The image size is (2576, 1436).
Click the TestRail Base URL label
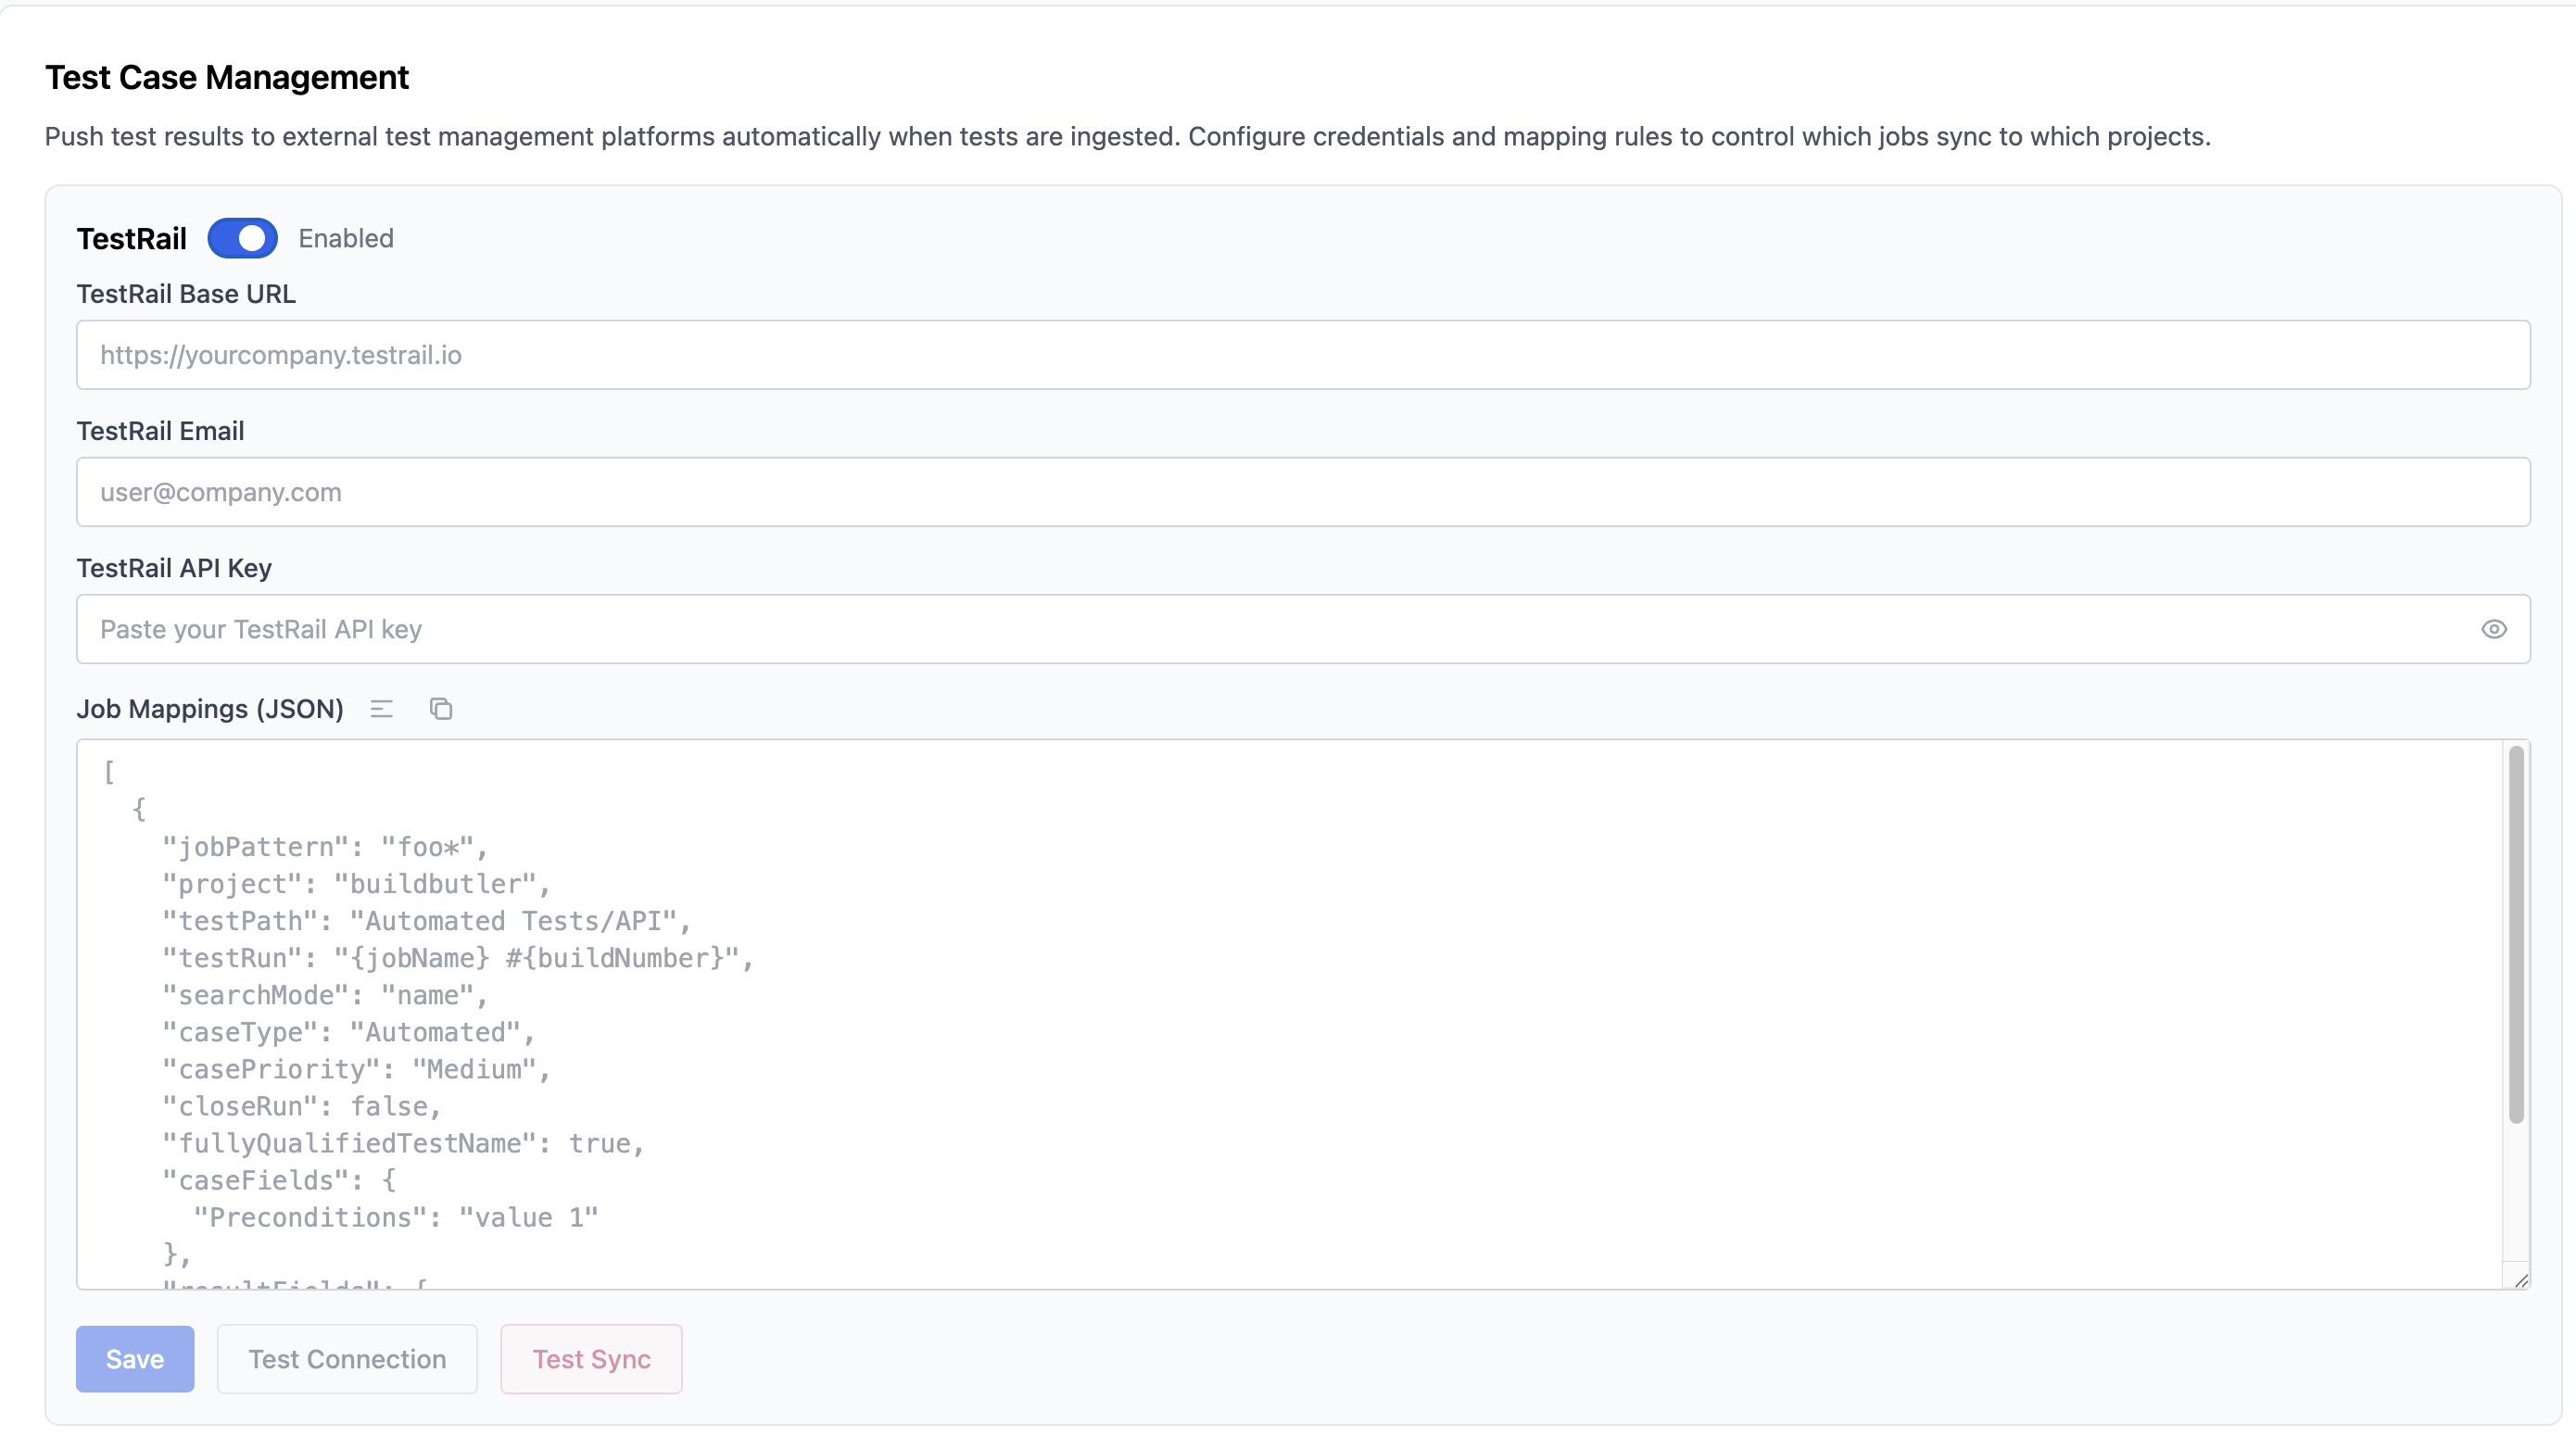[186, 294]
